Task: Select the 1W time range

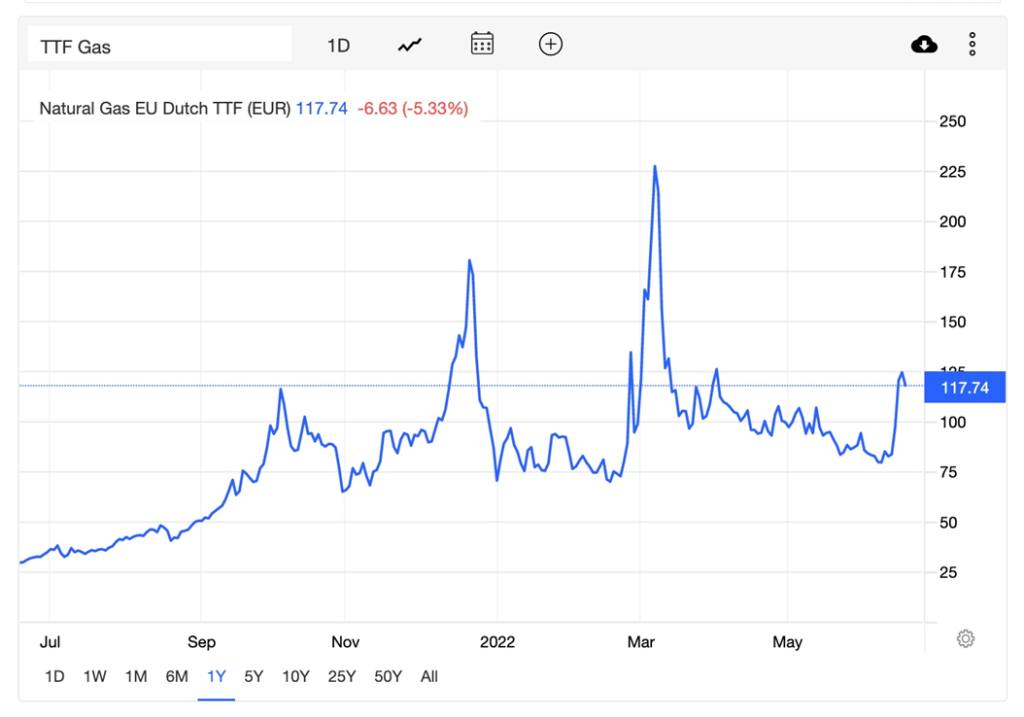Action: click(x=95, y=677)
